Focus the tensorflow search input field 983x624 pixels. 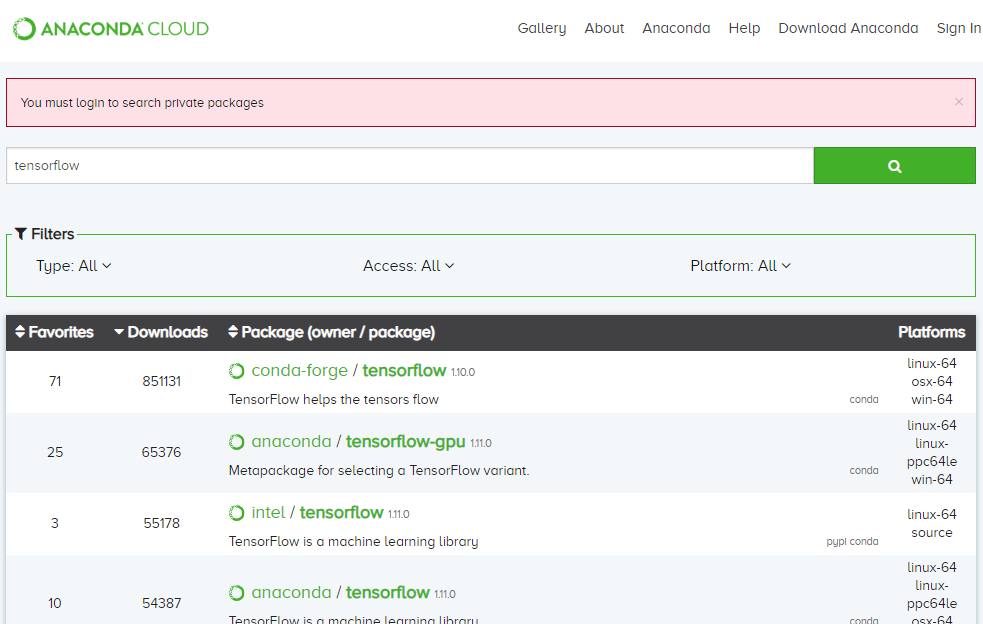click(x=410, y=166)
